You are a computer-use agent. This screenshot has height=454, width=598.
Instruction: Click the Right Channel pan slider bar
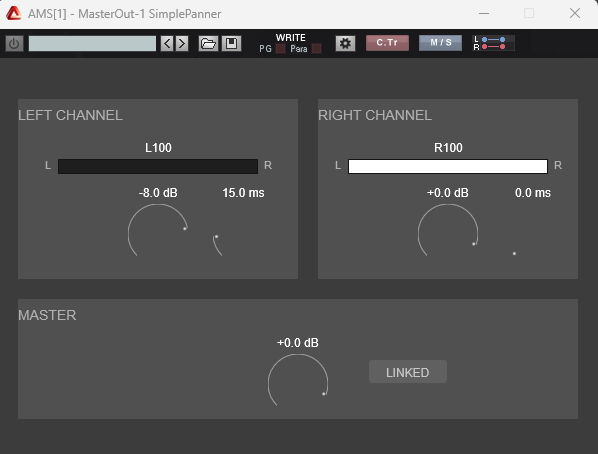(448, 166)
